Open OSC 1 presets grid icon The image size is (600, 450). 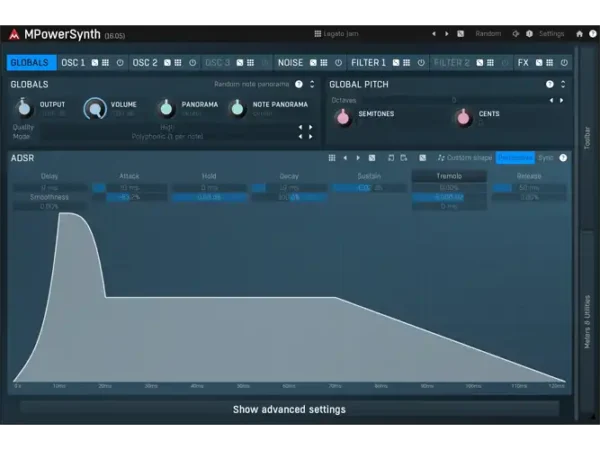(x=105, y=63)
